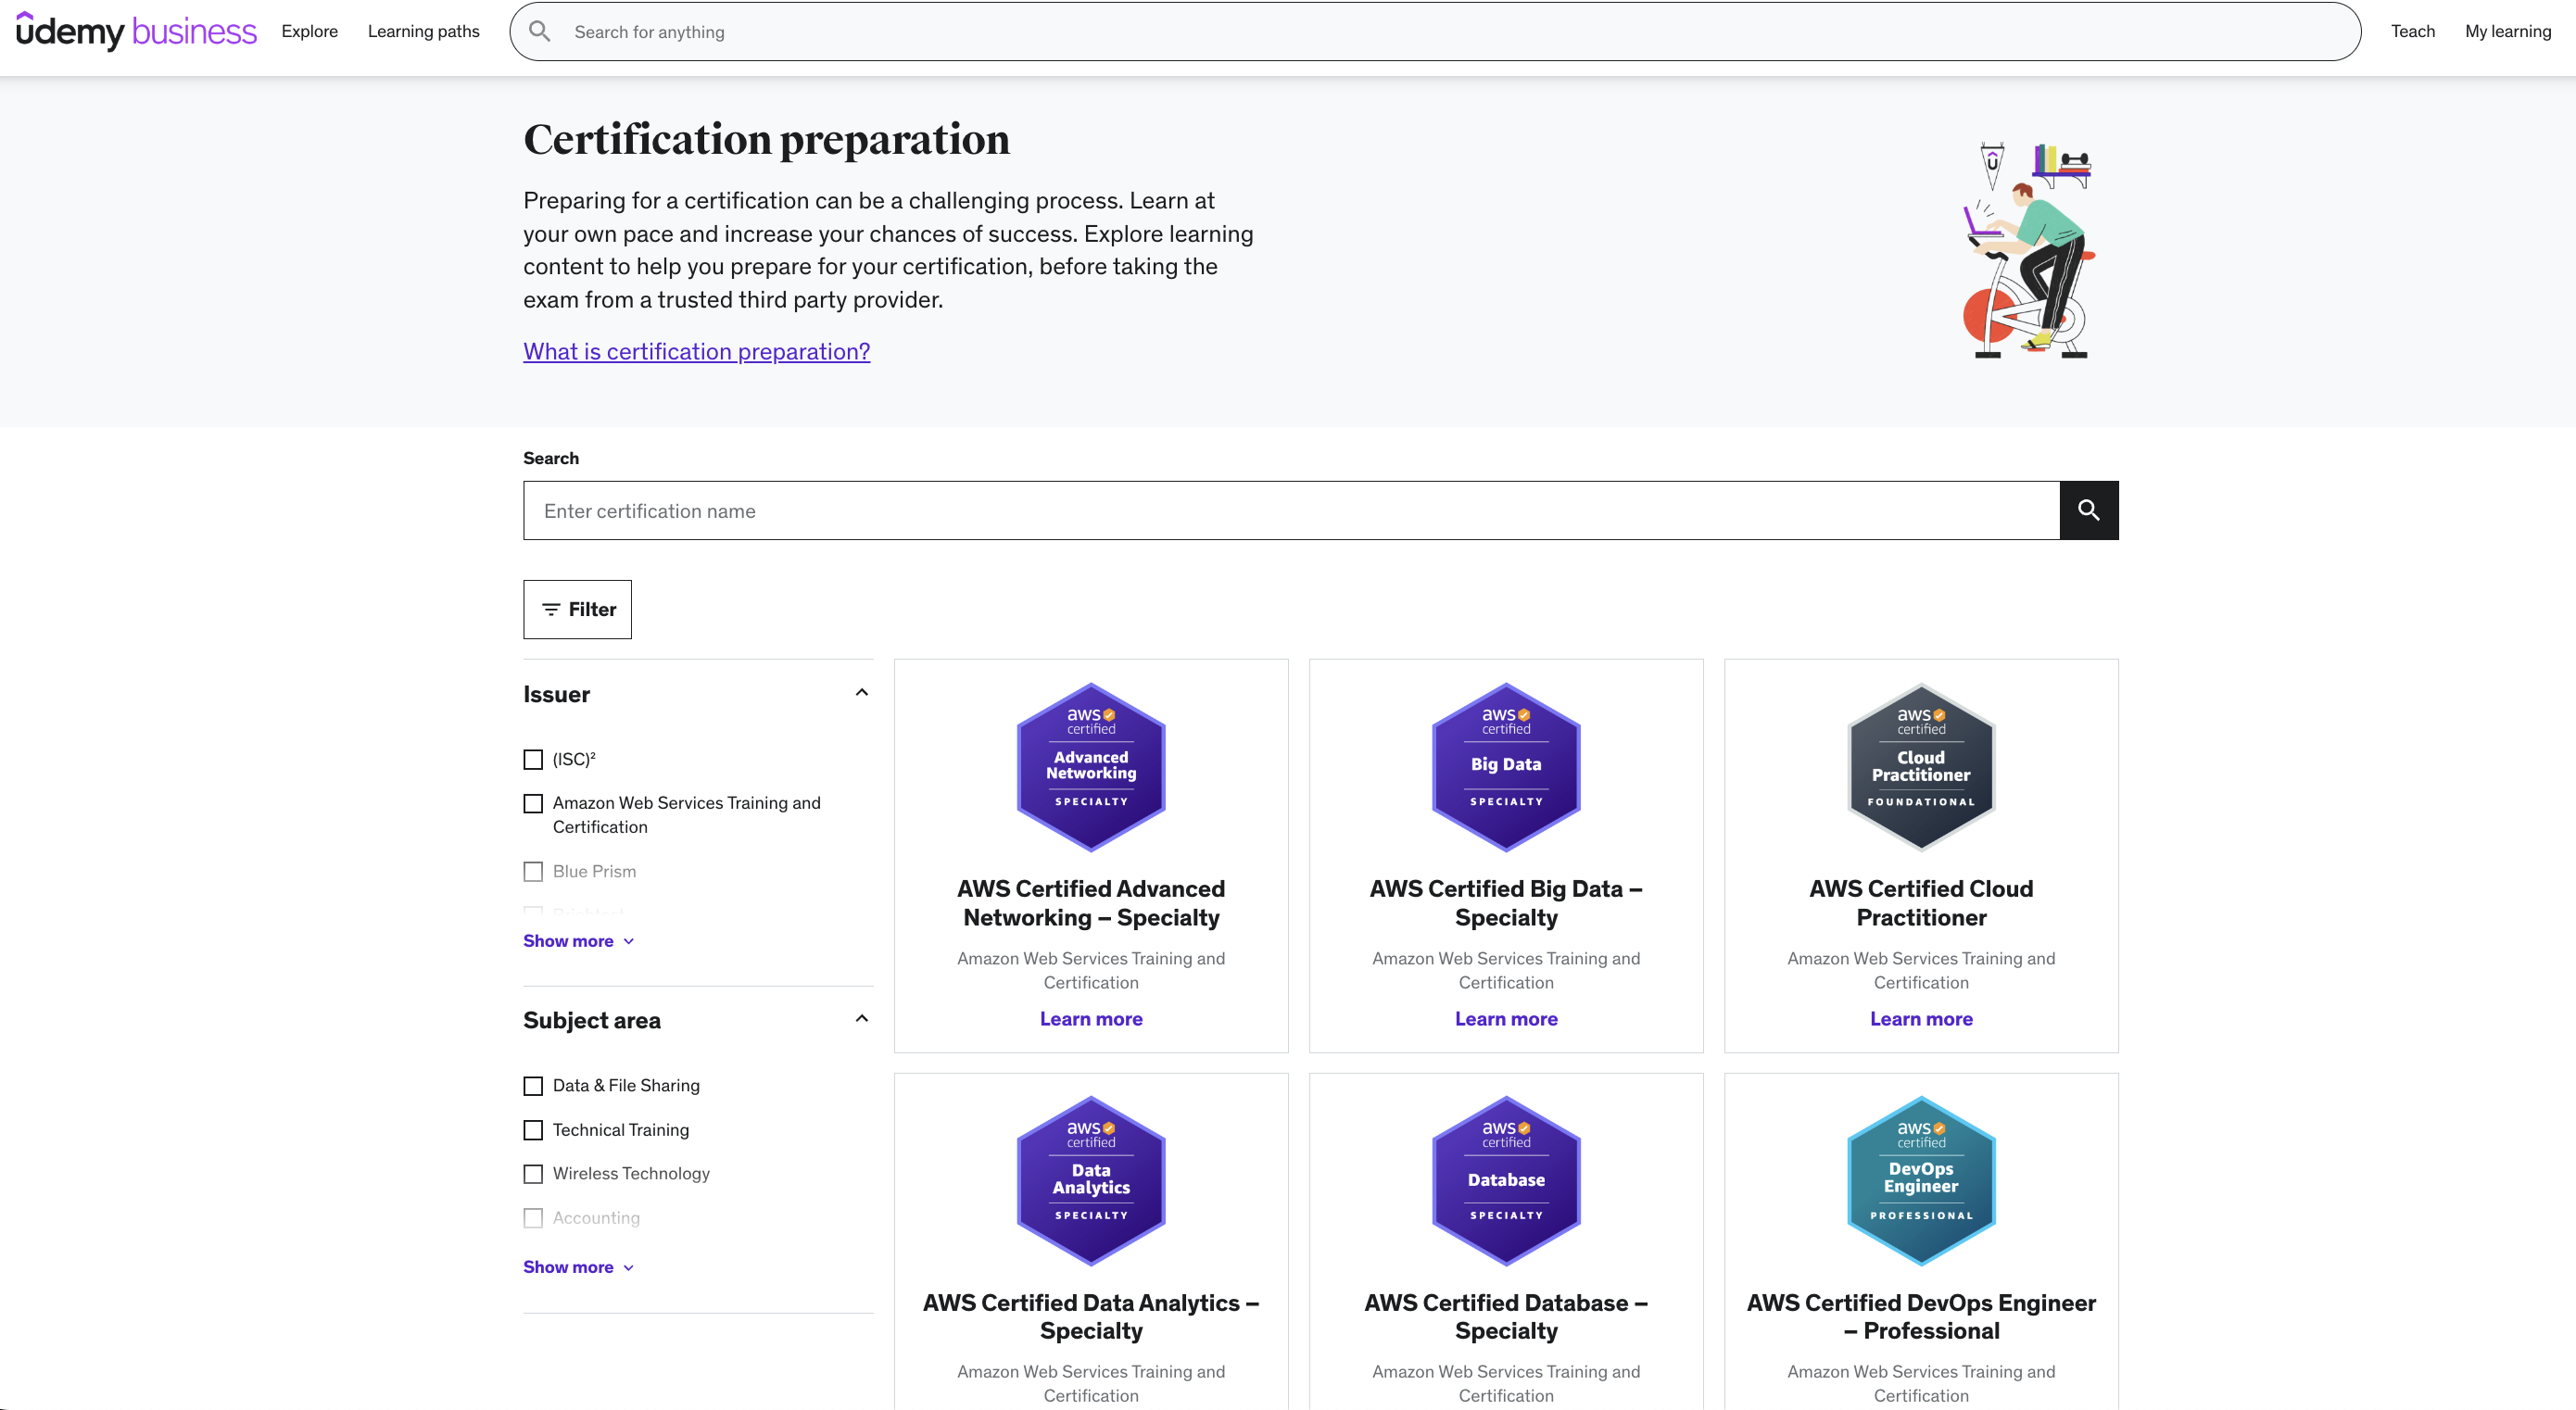Click the AWS Certified Data Analytics Specialty badge
Image resolution: width=2576 pixels, height=1410 pixels.
click(x=1090, y=1181)
